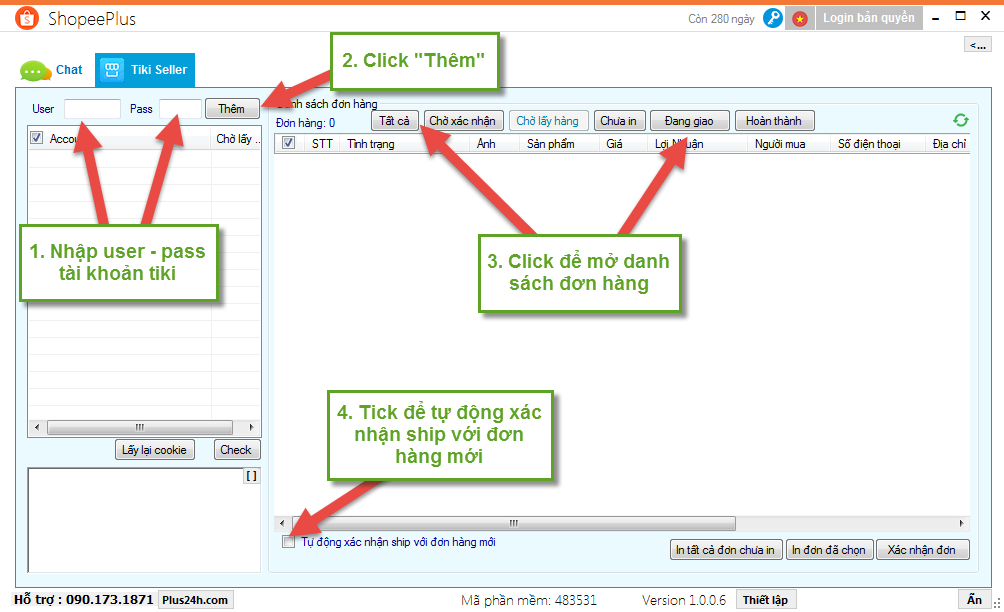The image size is (1004, 612).
Task: Toggle the order table select-all checkbox
Action: coord(289,143)
